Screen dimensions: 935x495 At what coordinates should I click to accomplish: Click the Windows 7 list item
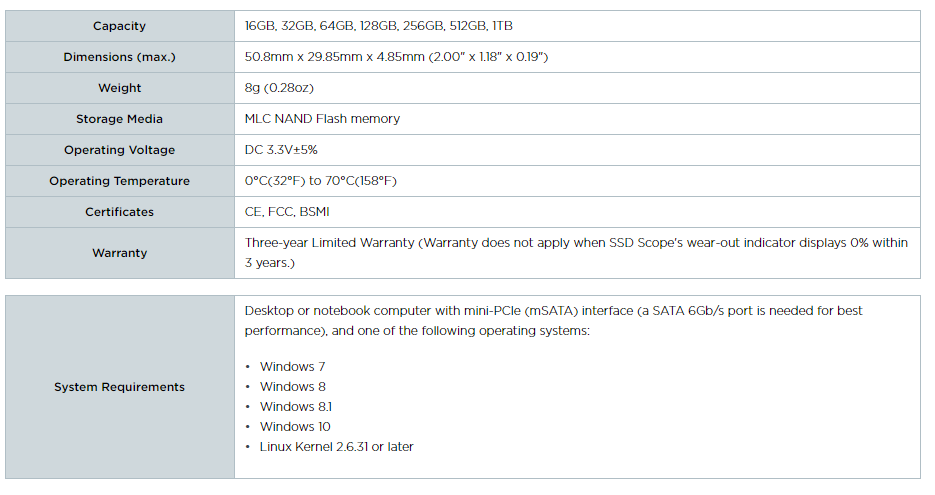pos(292,367)
